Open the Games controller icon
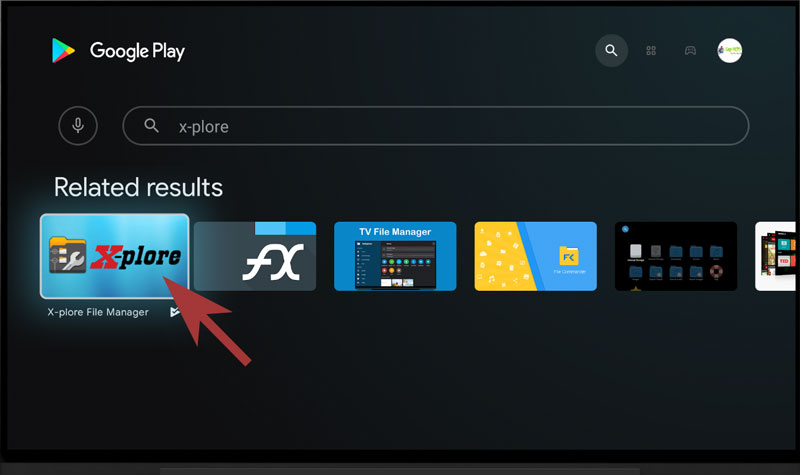800x475 pixels. 690,51
